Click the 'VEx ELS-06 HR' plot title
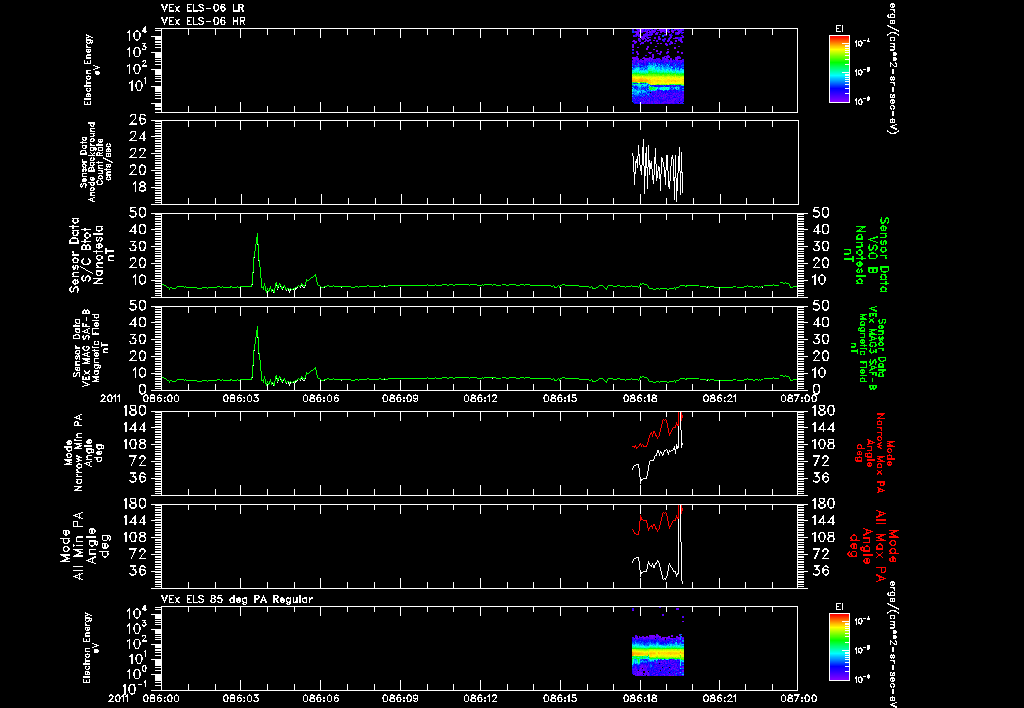This screenshot has height=708, width=1024. tap(203, 22)
